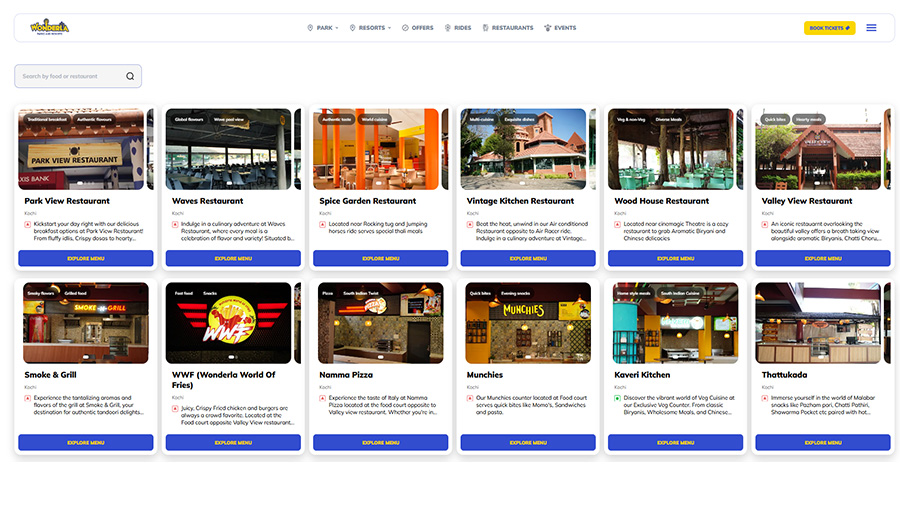Click the Valley View Restaurant title
The height and width of the screenshot is (507, 900).
[806, 201]
